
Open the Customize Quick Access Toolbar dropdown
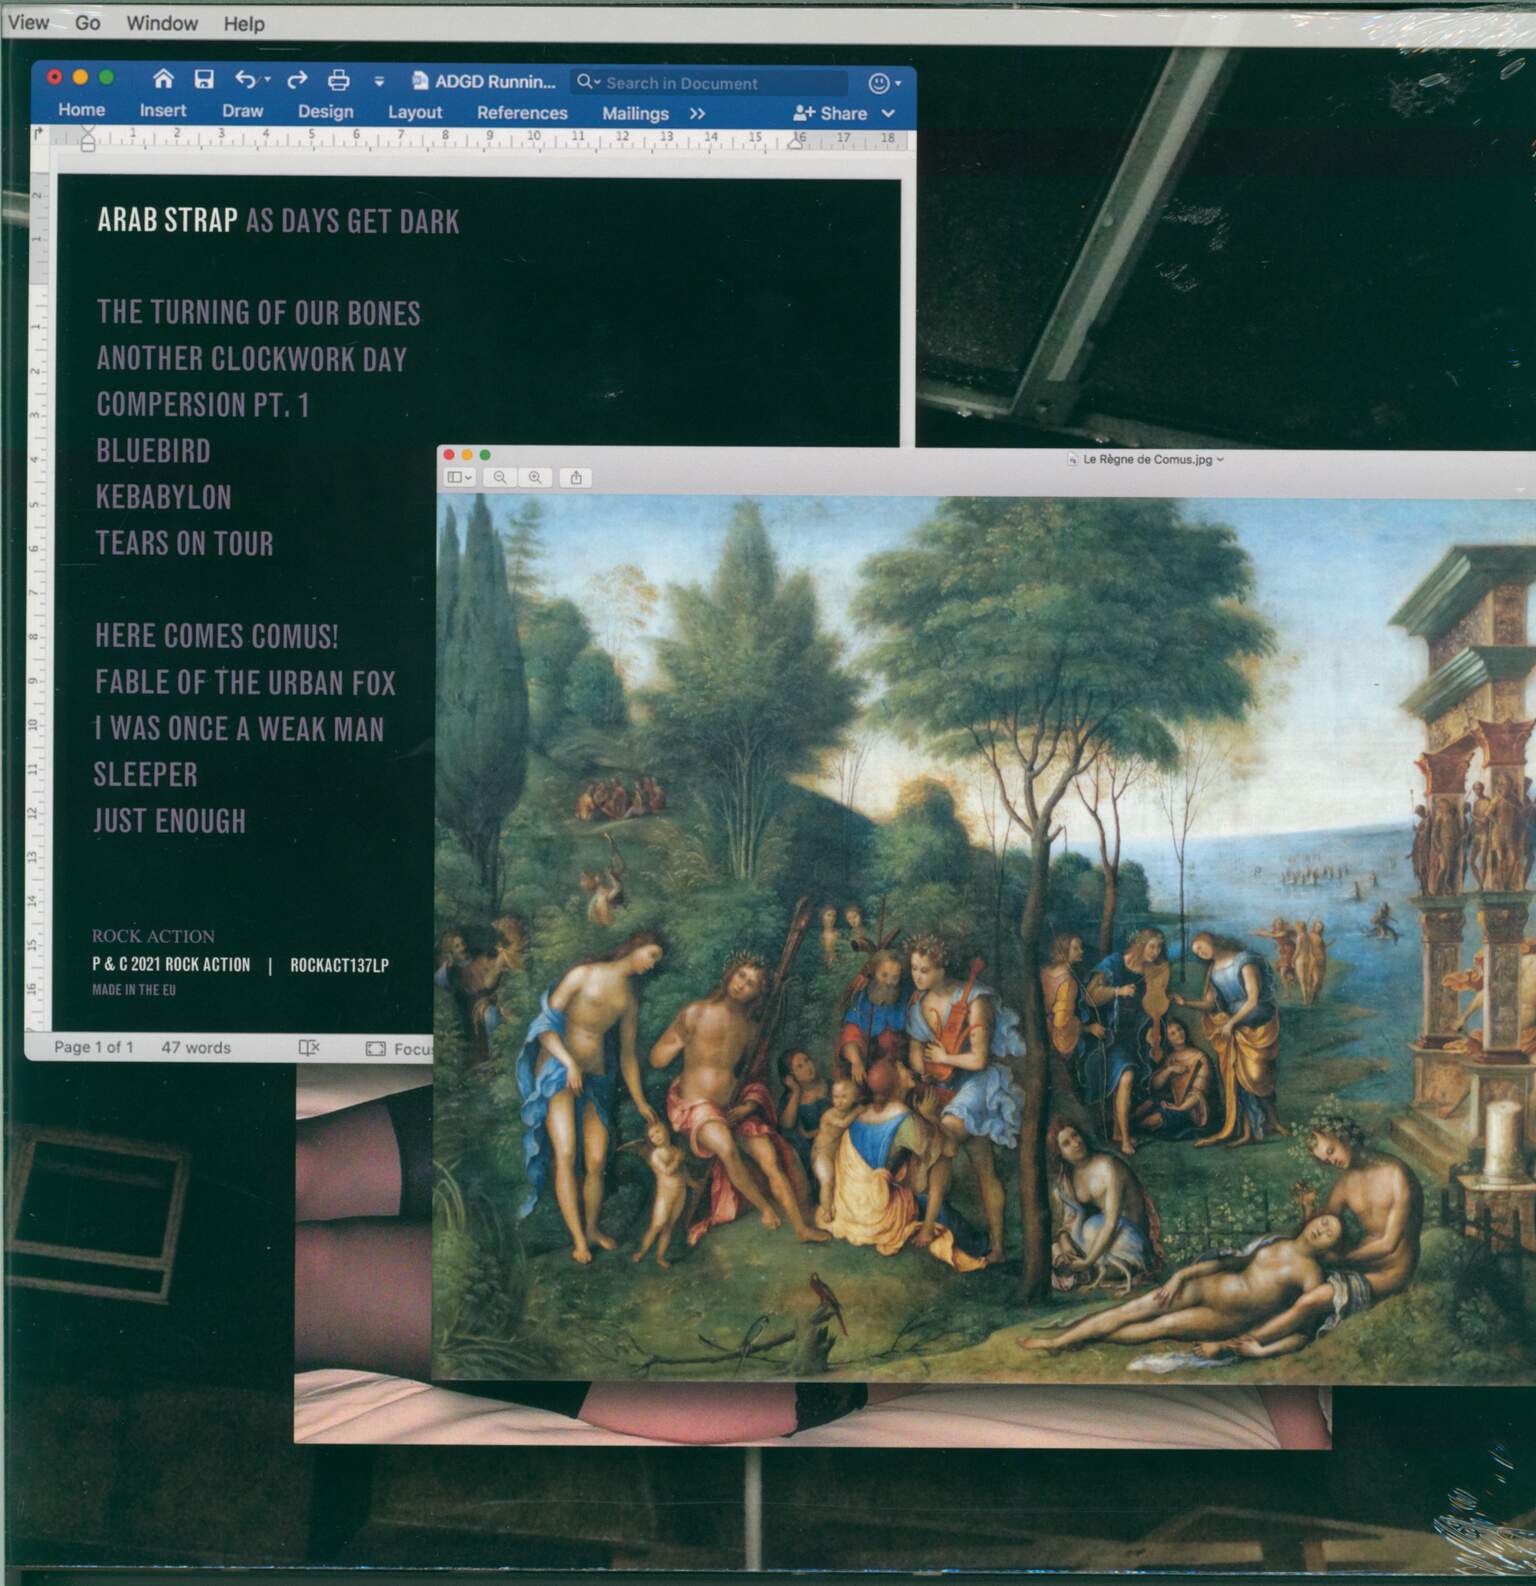point(379,81)
